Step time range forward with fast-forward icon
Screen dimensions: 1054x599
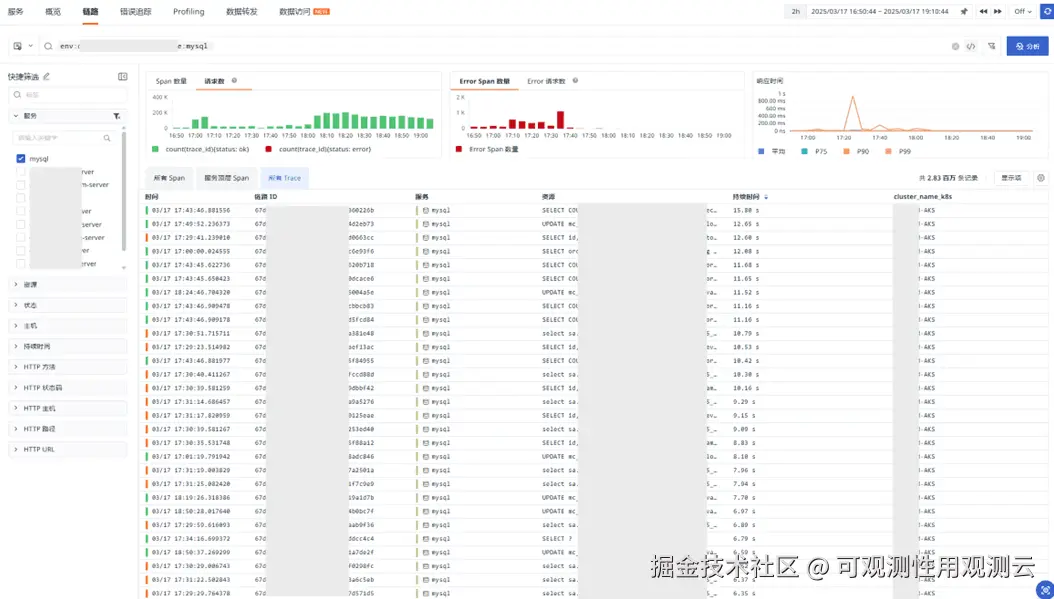(998, 11)
